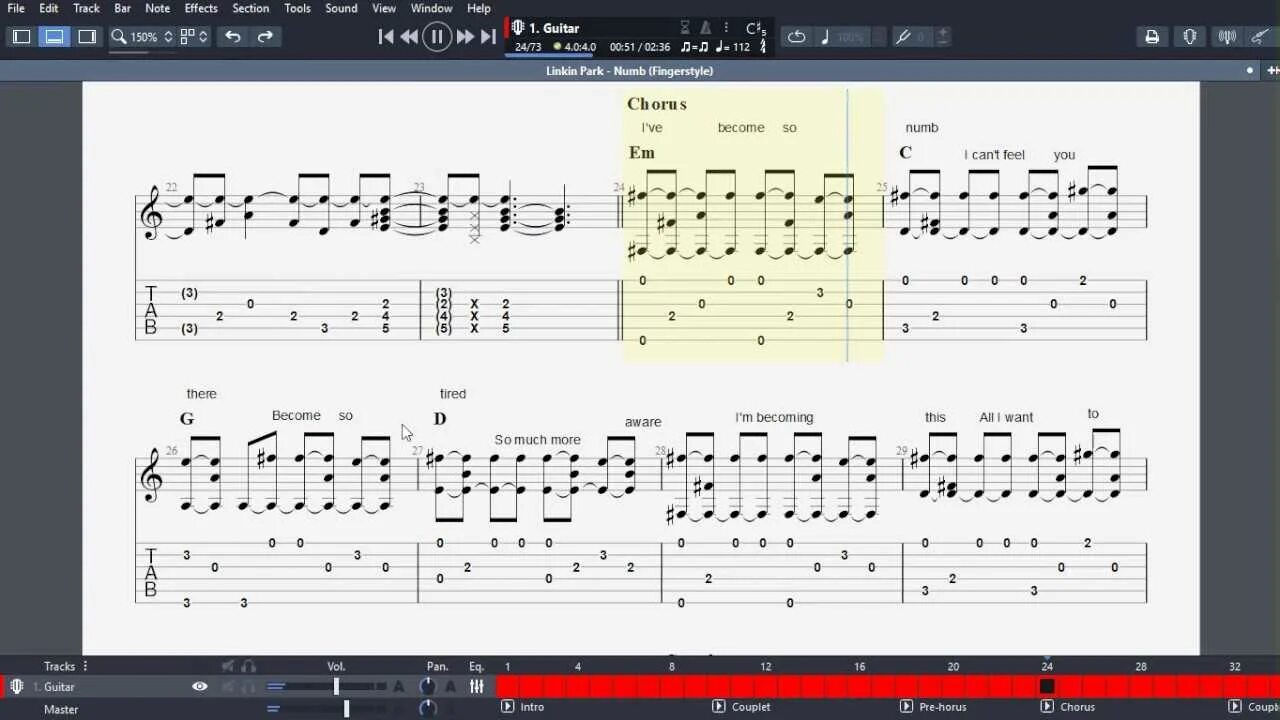The width and height of the screenshot is (1280, 720).
Task: Open the Sound menu
Action: (341, 8)
